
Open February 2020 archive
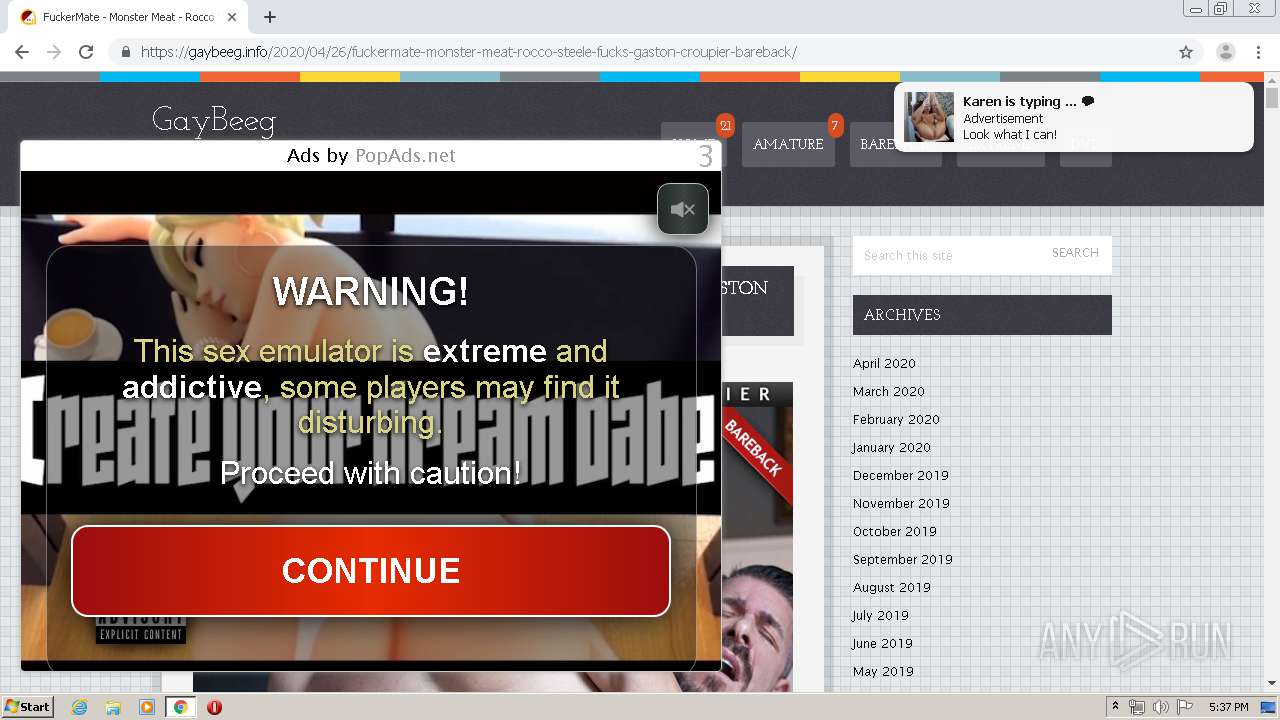(896, 419)
